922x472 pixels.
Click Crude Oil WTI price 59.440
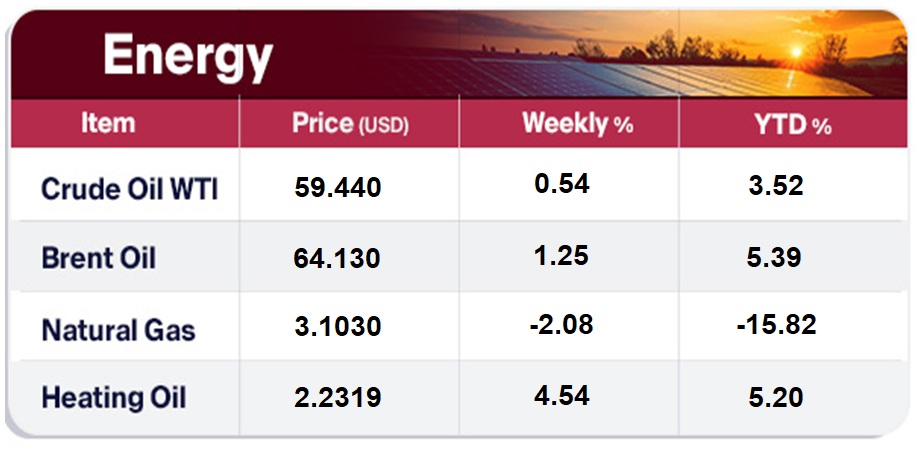338,187
